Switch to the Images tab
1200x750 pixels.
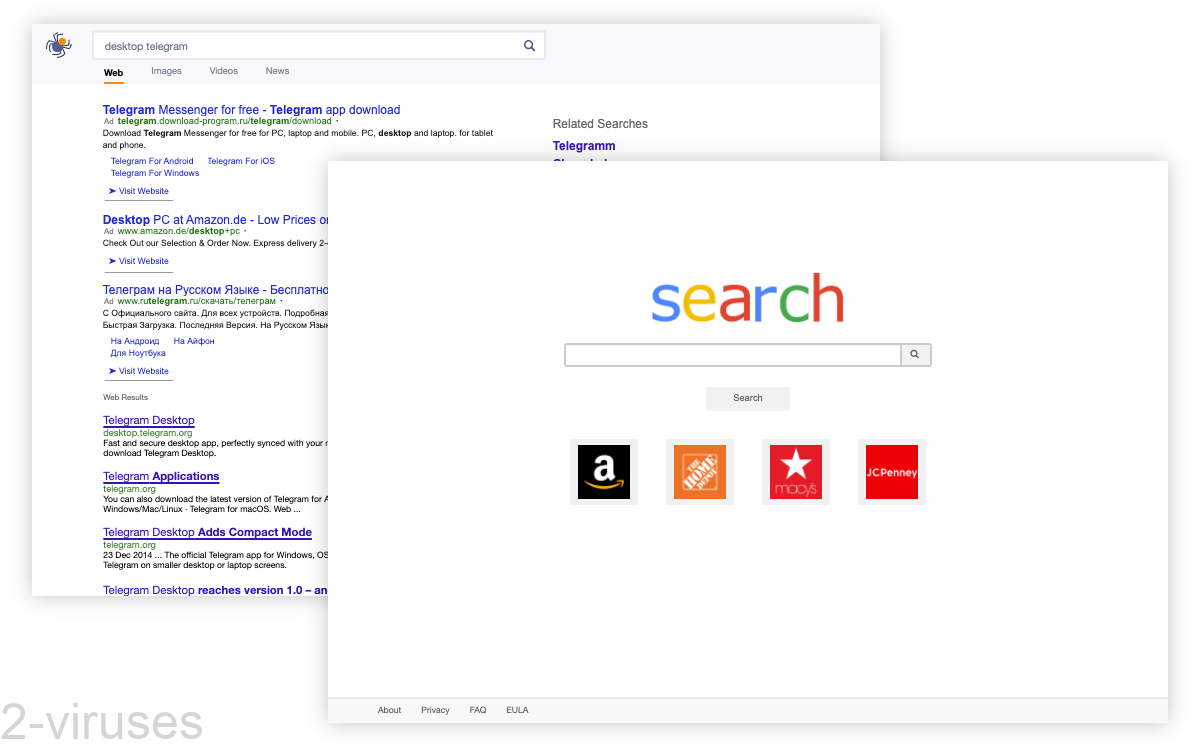166,70
